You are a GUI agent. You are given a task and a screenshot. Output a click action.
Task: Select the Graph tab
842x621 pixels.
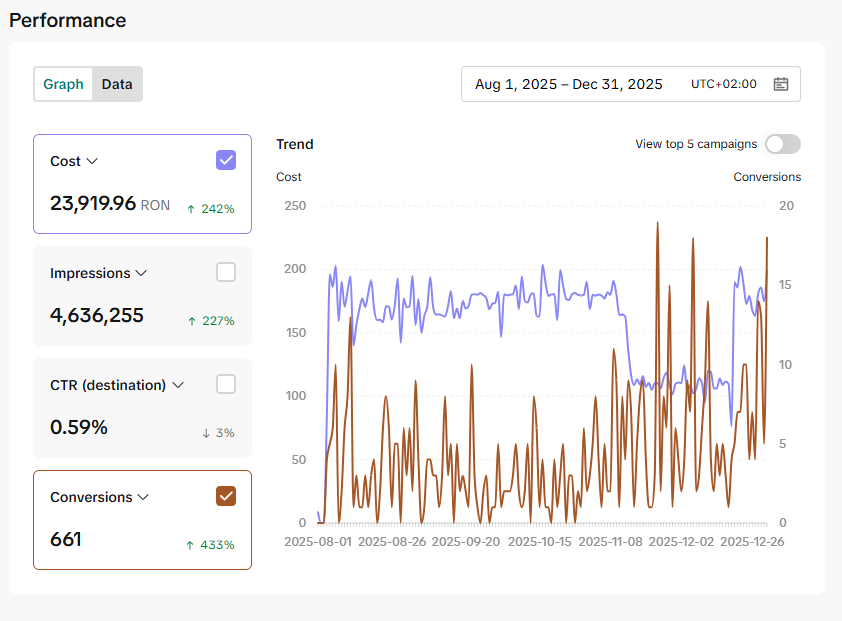[x=63, y=84]
